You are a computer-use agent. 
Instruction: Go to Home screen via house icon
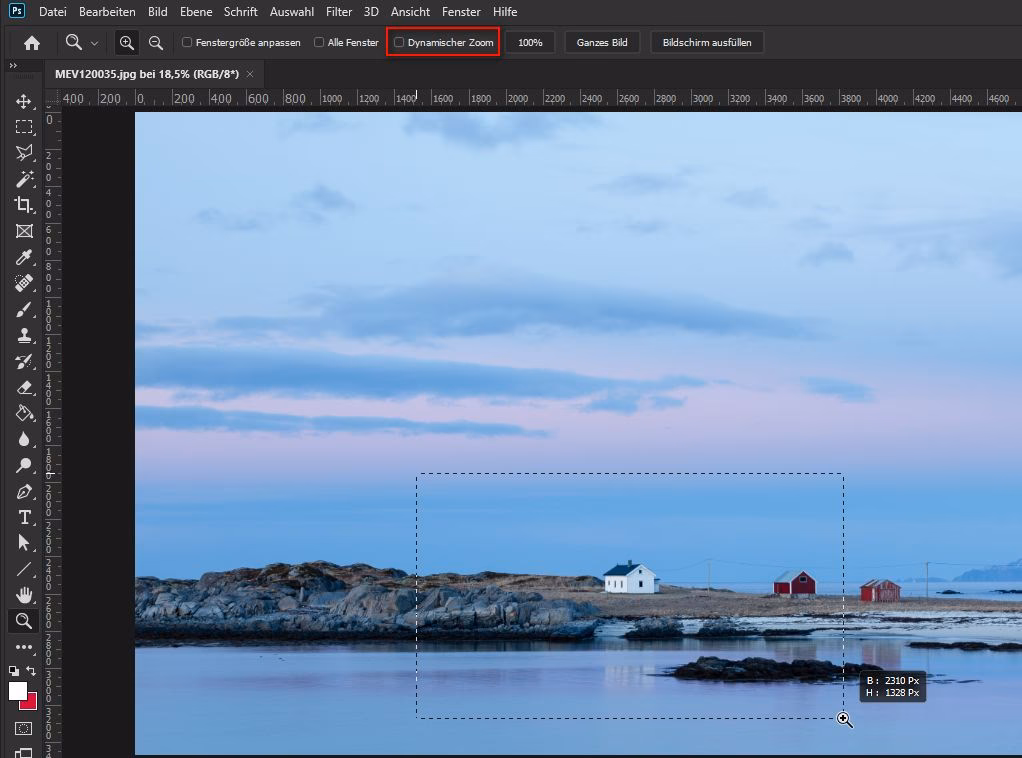tap(32, 43)
